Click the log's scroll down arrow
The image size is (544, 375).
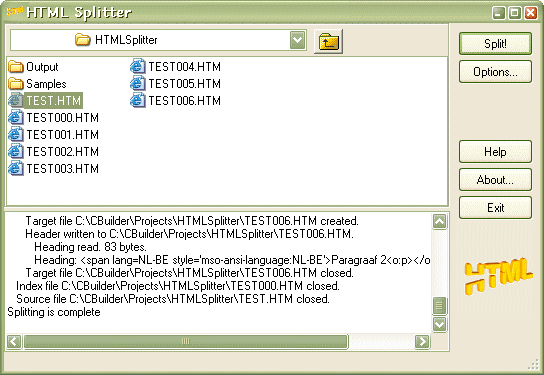[440, 324]
